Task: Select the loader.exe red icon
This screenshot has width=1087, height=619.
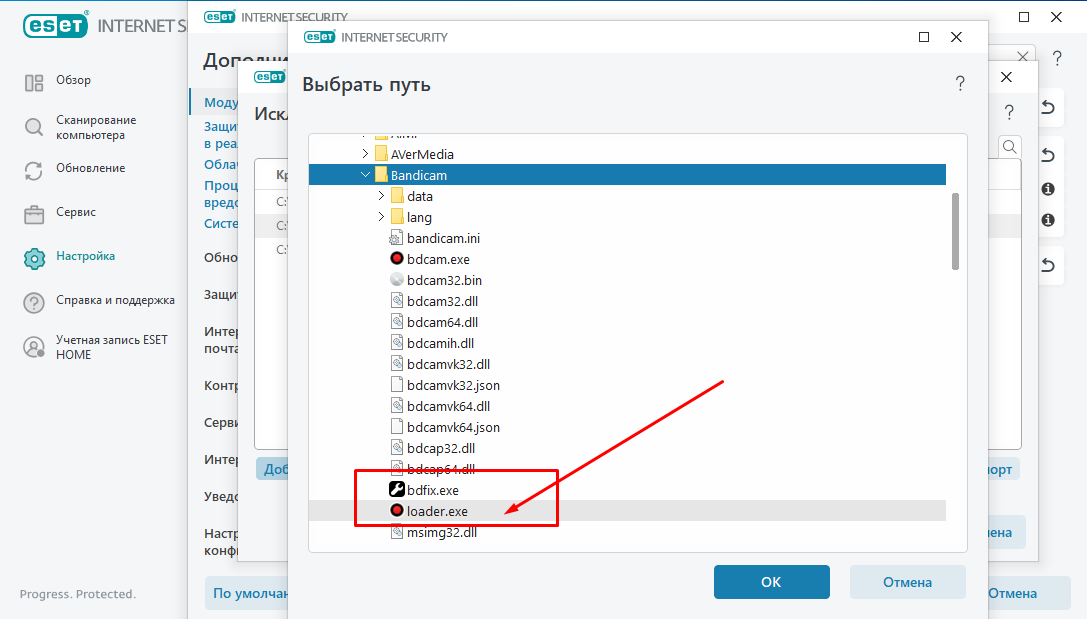Action: [x=397, y=511]
